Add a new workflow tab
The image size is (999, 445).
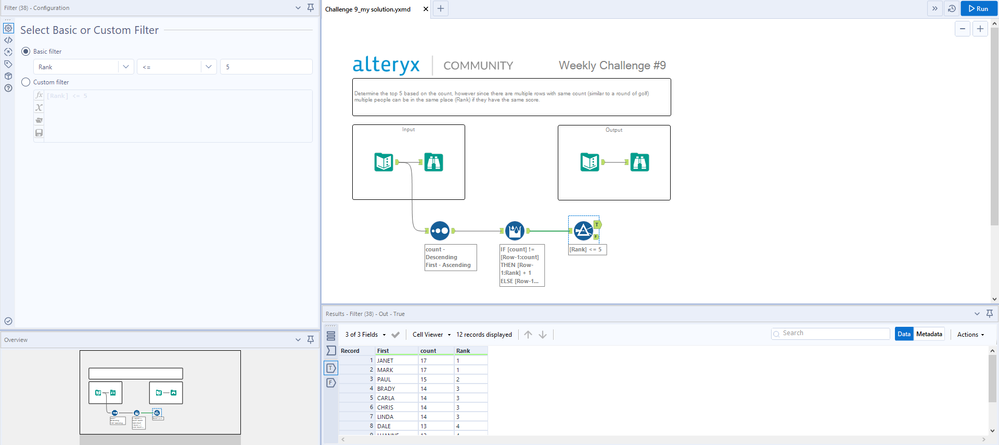(x=441, y=8)
